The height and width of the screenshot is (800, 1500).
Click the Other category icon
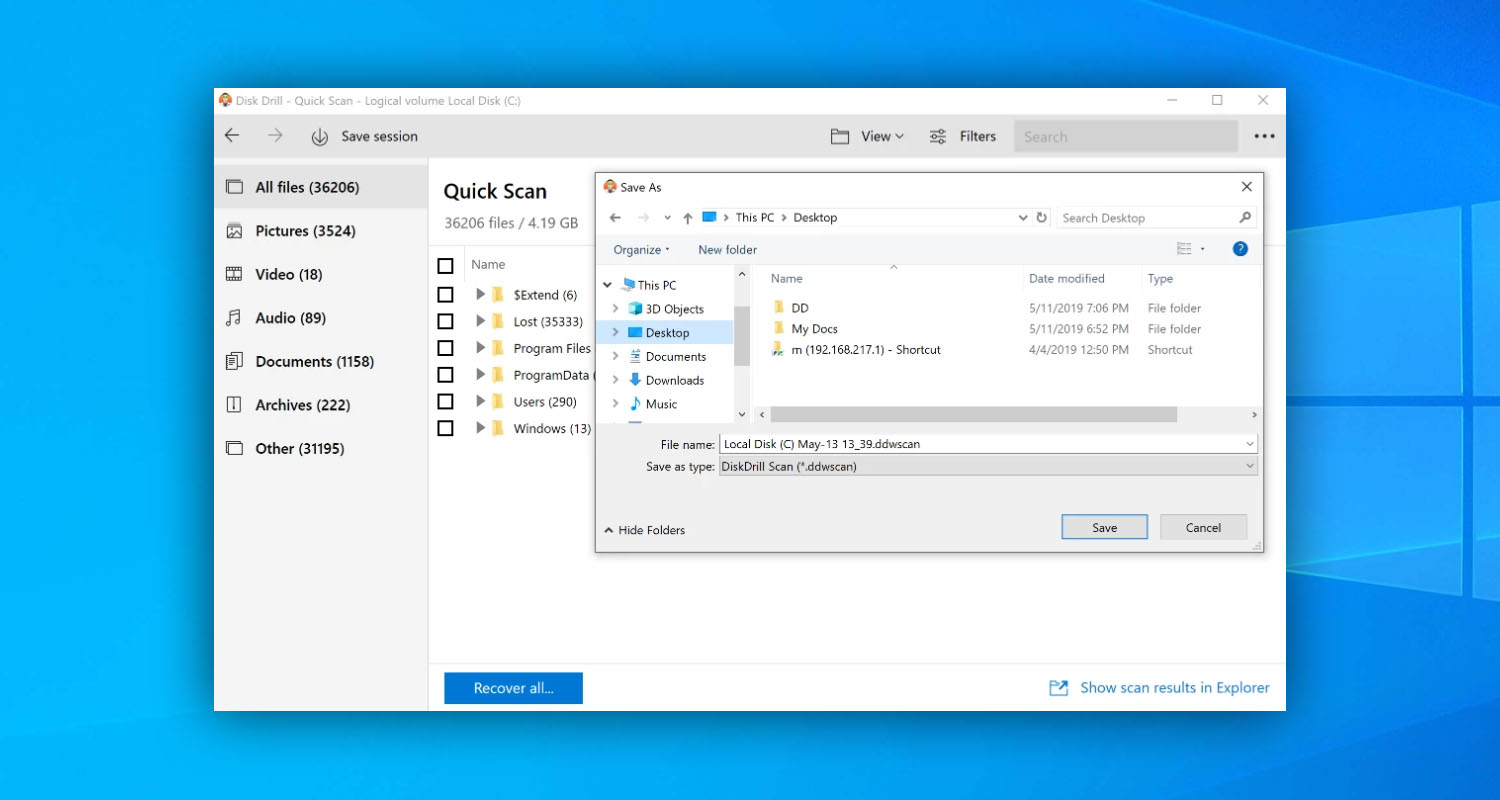[x=234, y=448]
